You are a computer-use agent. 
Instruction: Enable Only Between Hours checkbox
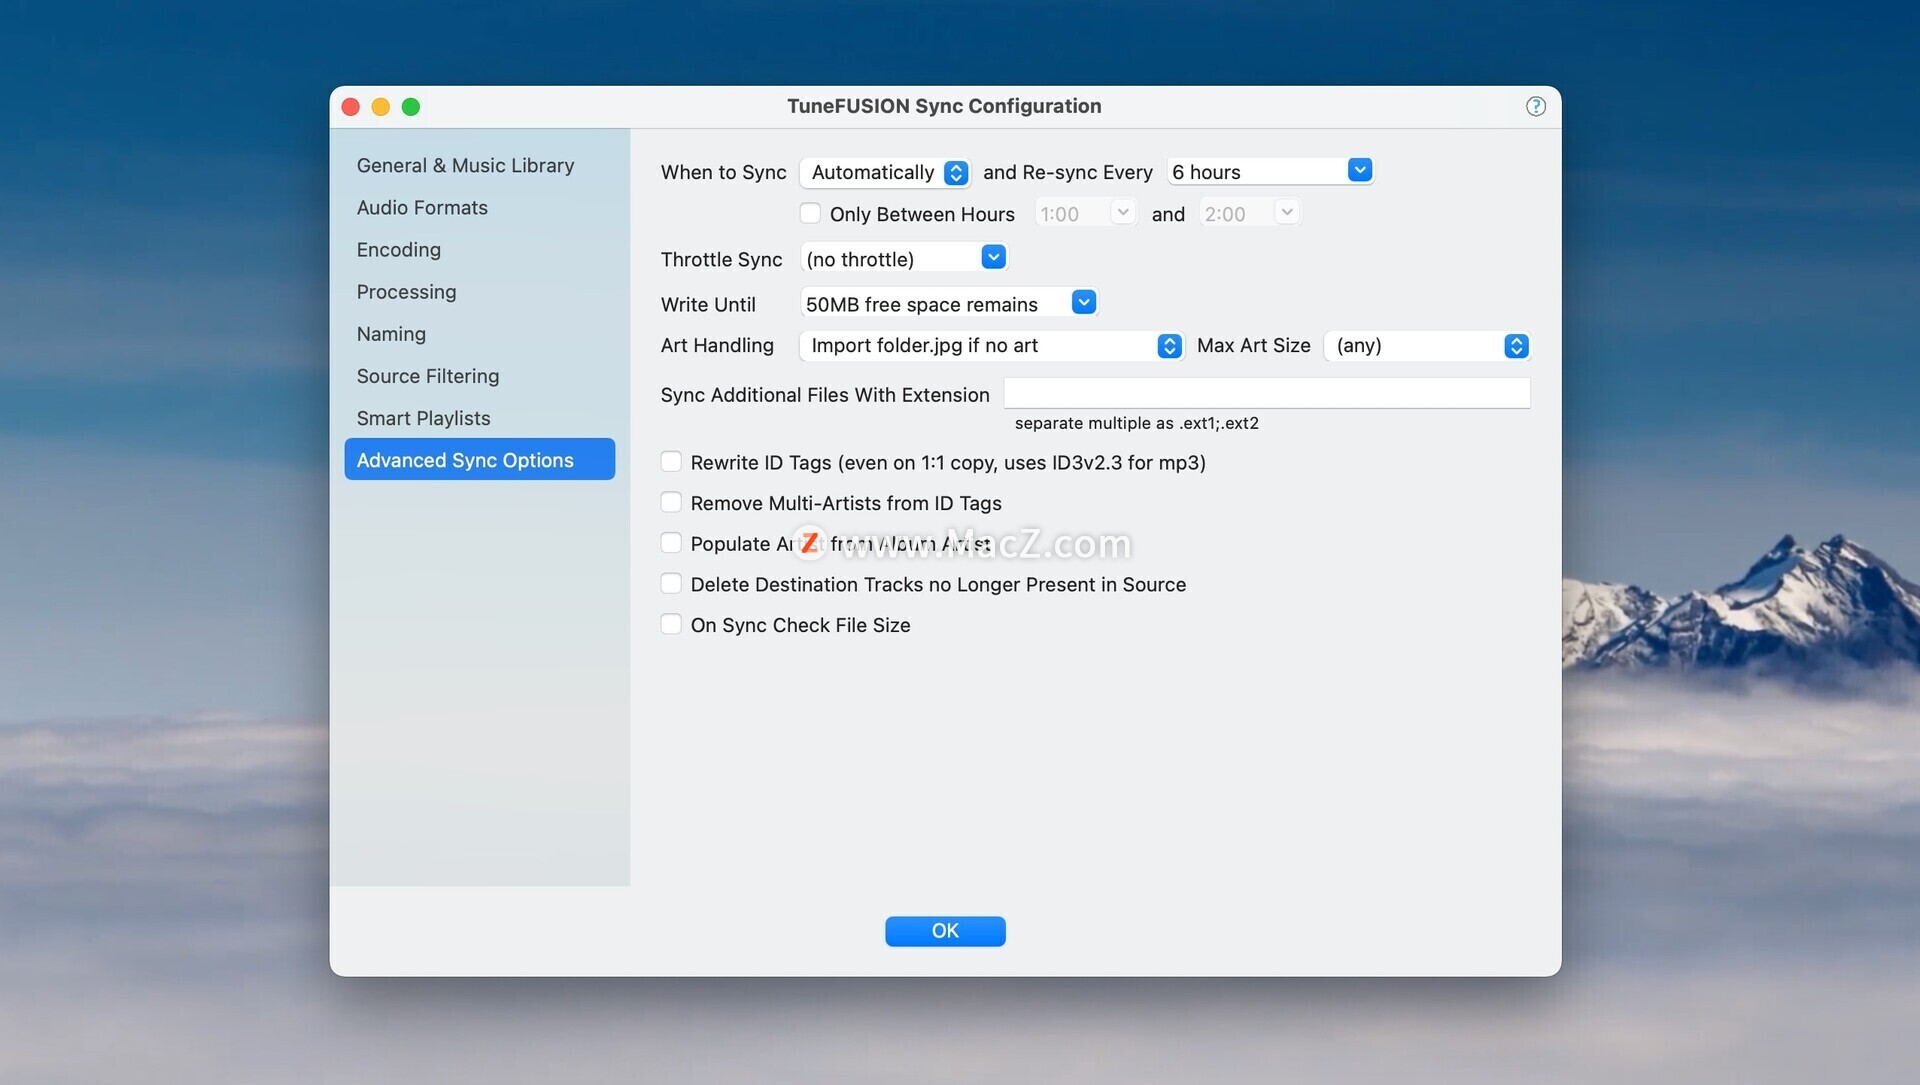[810, 213]
